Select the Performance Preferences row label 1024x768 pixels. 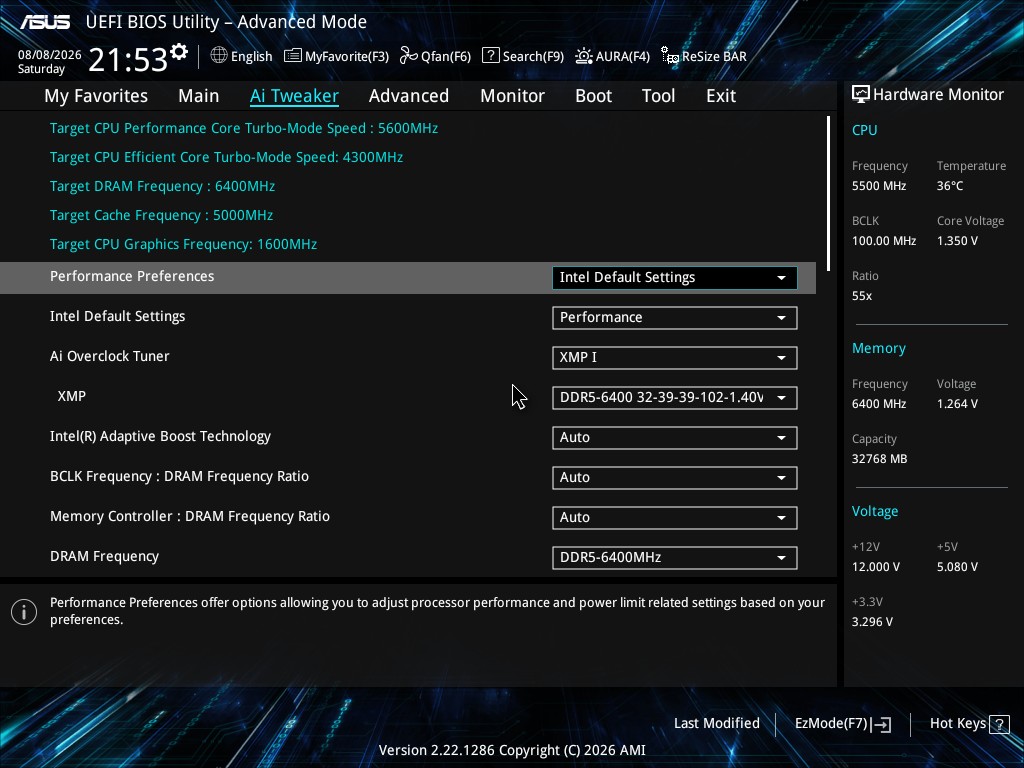[132, 276]
